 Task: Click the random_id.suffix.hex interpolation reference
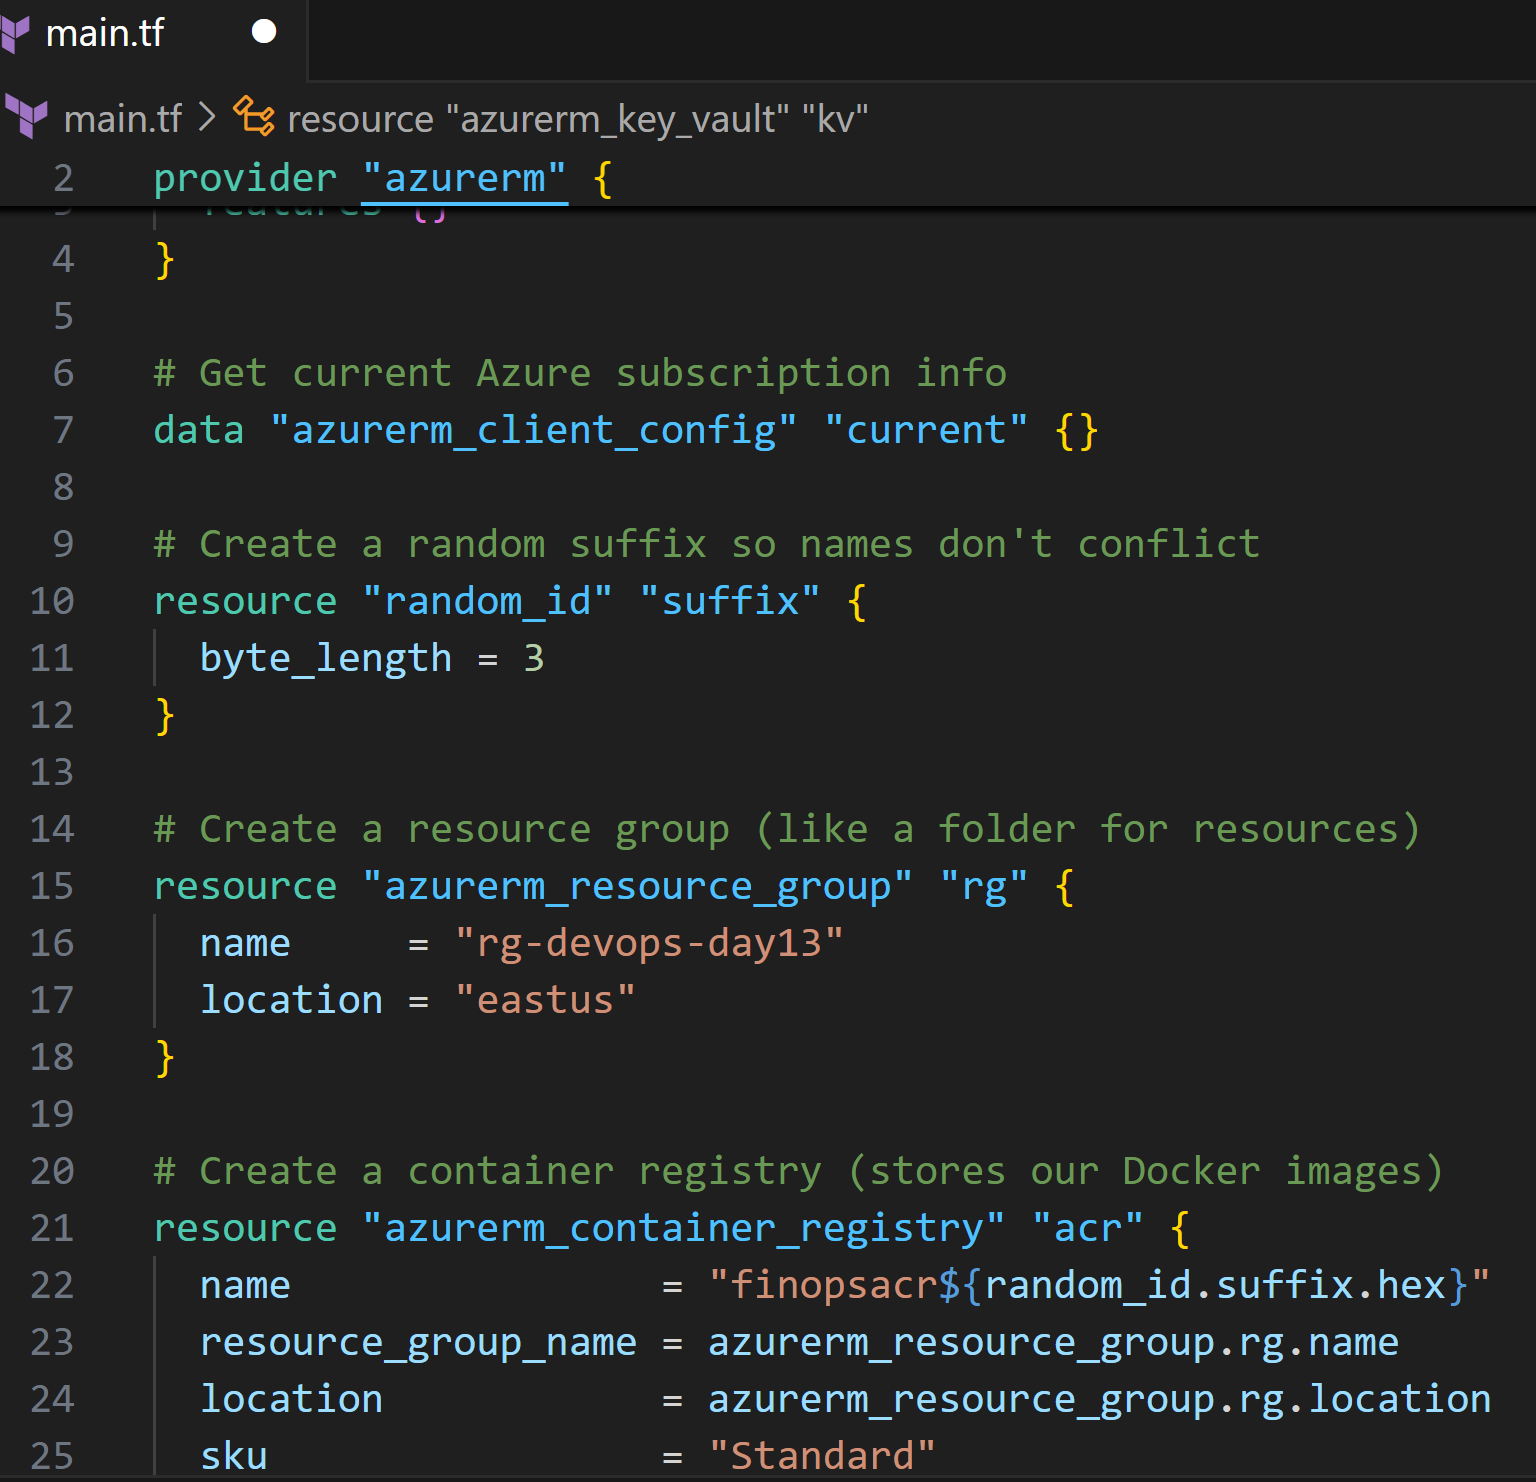[1214, 1285]
